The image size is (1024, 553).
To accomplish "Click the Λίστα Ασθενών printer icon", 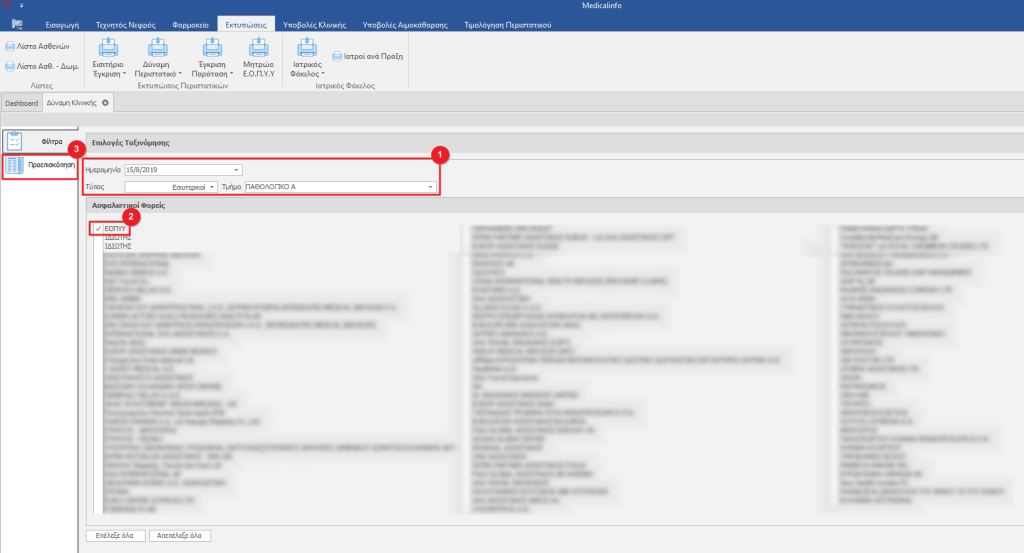I will click(x=9, y=46).
